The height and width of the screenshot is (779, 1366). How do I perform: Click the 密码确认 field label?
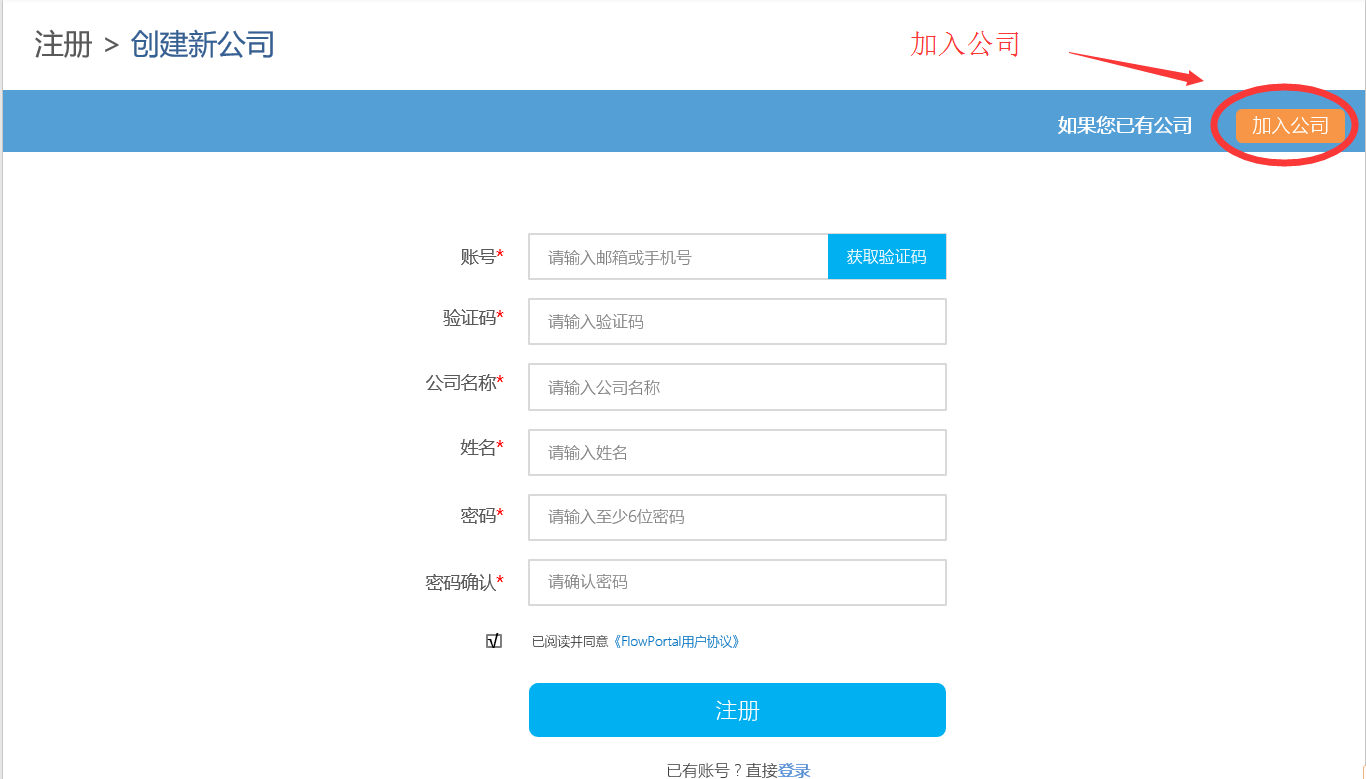pos(461,582)
